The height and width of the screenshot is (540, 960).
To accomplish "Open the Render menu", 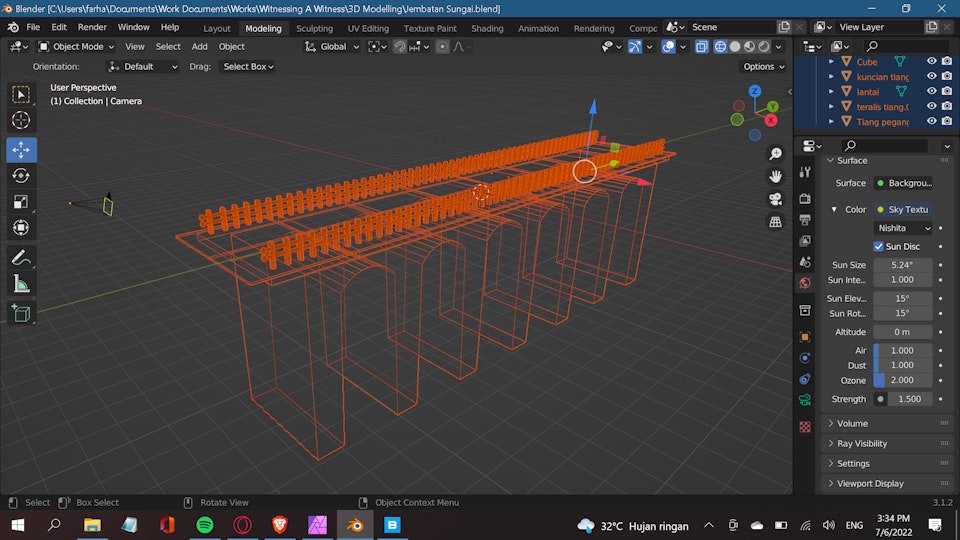I will point(92,28).
